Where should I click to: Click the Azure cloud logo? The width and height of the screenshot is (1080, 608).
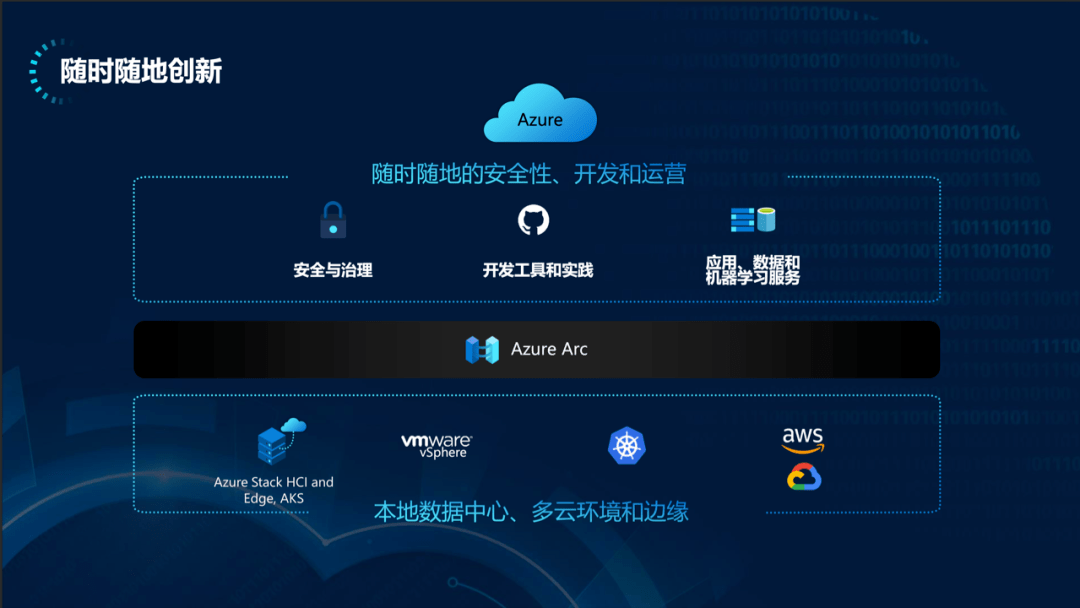tap(540, 113)
